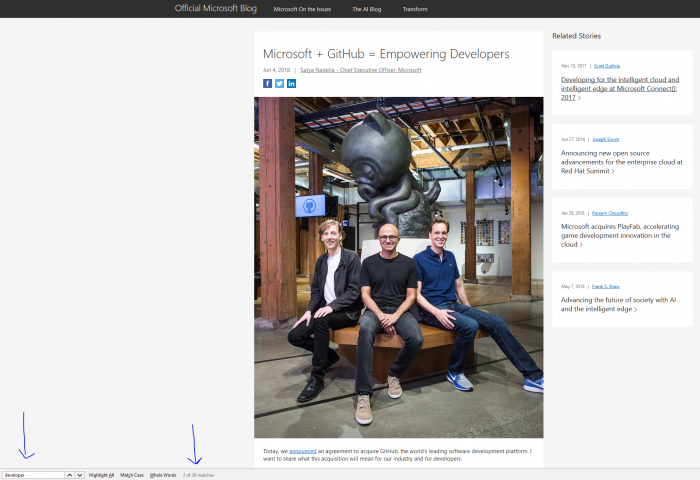700x480 pixels.
Task: Open 'Announcing new open source advancements' story
Action: [621, 162]
